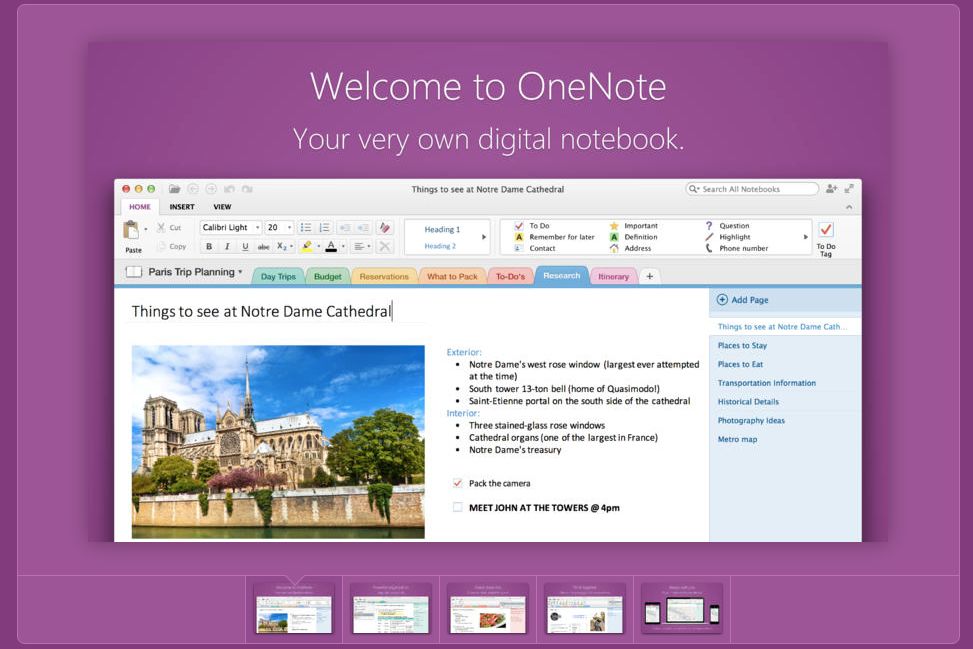This screenshot has width=973, height=649.
Task: Expand the heading styles gallery arrow
Action: point(484,237)
